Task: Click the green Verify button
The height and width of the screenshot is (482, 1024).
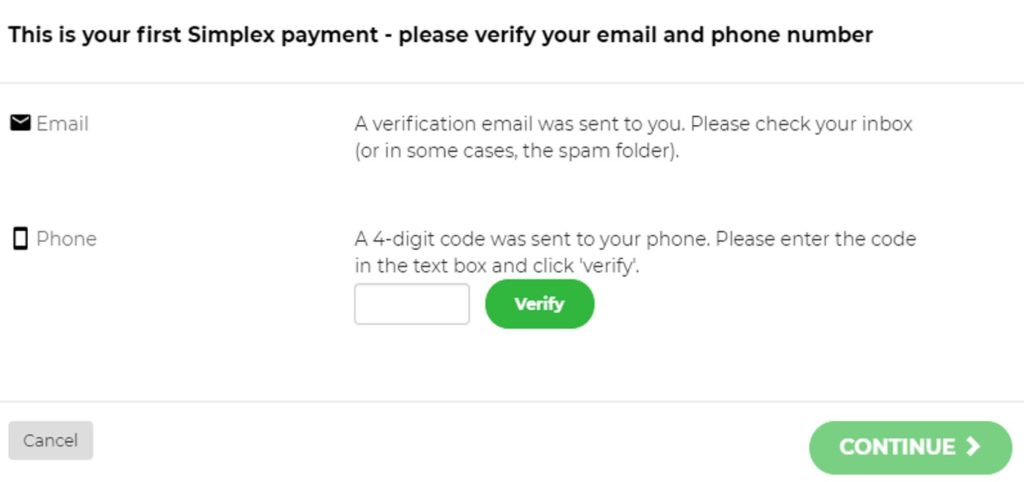Action: point(539,304)
